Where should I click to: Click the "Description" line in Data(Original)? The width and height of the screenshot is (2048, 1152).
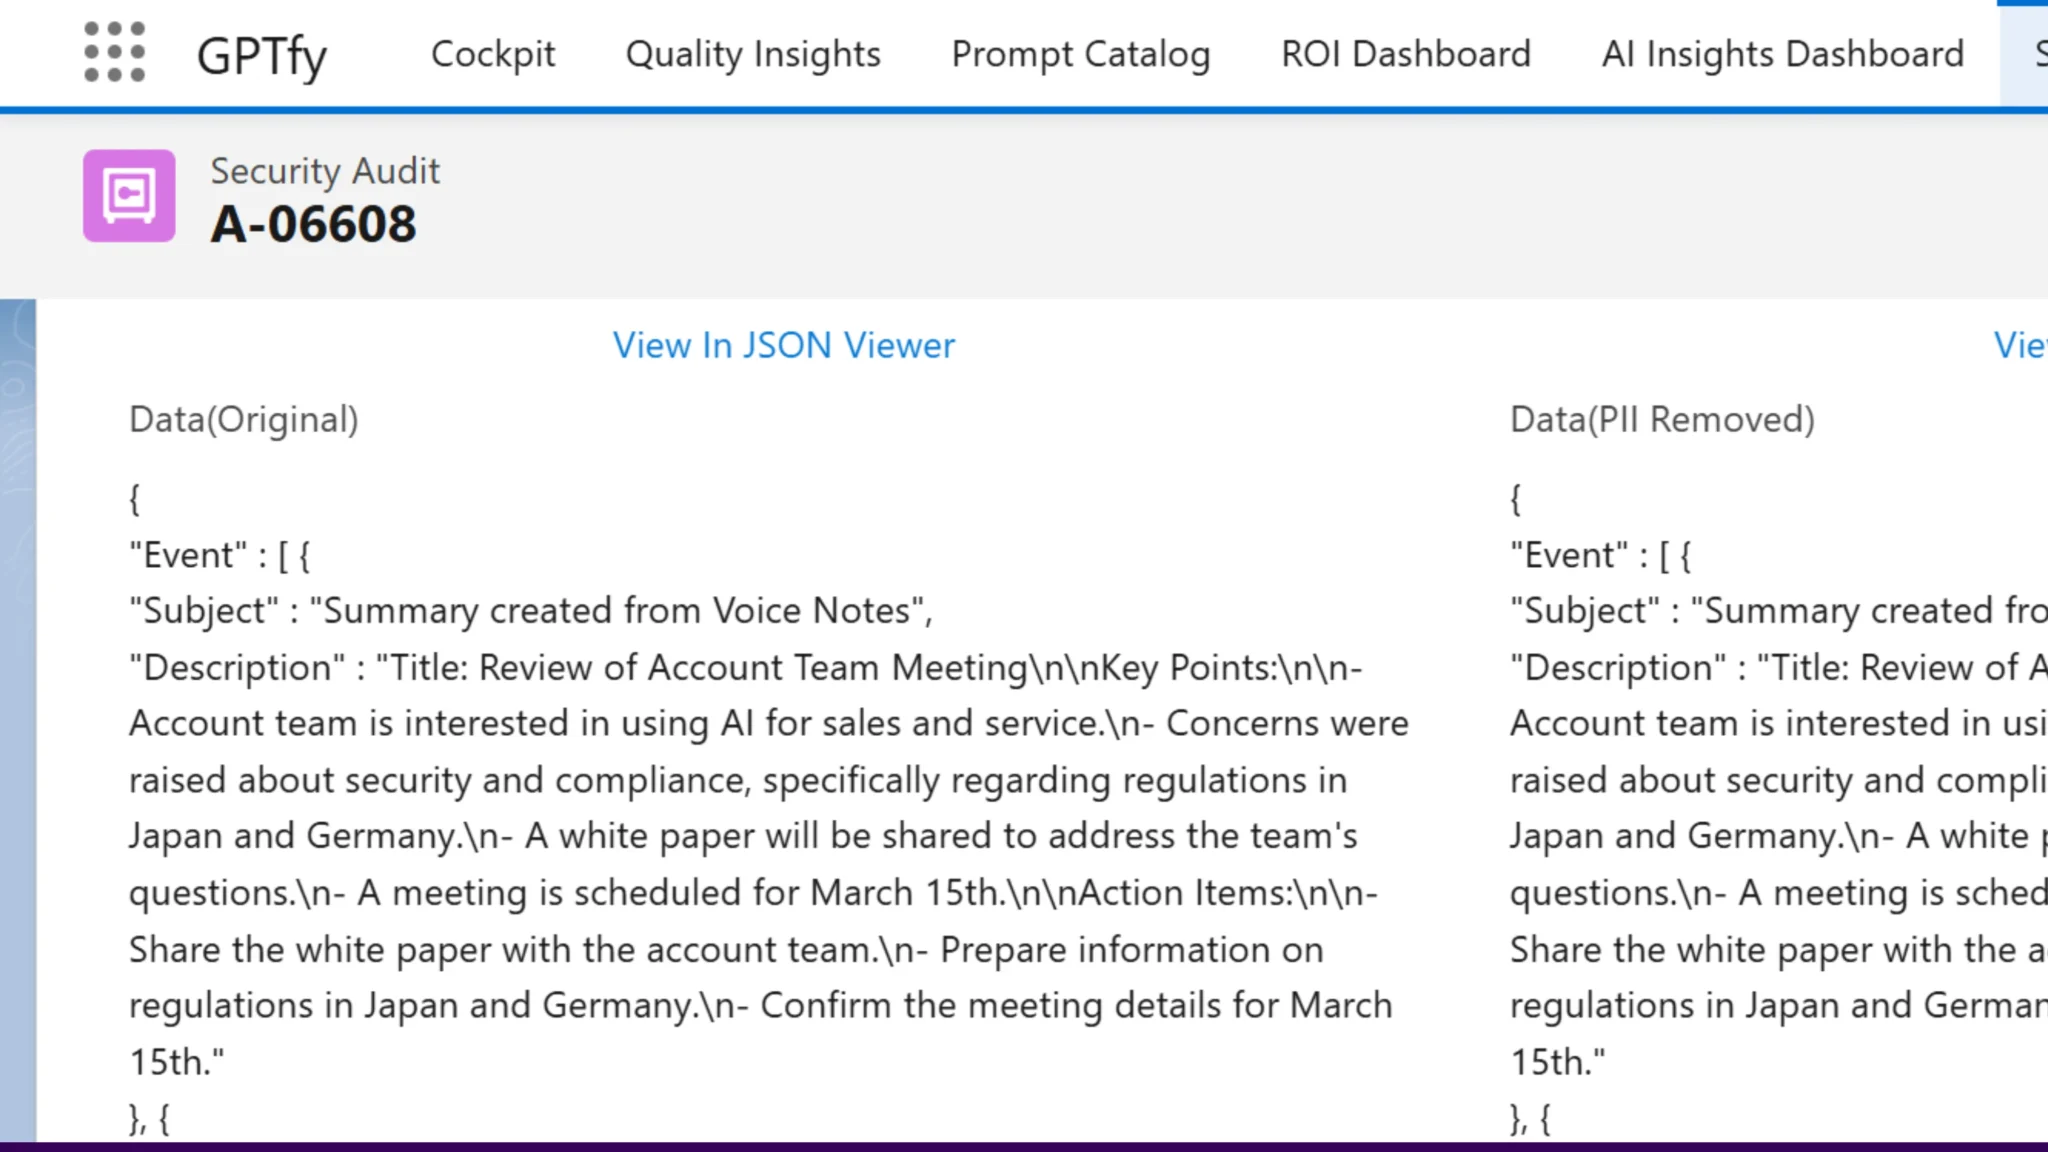(x=745, y=668)
